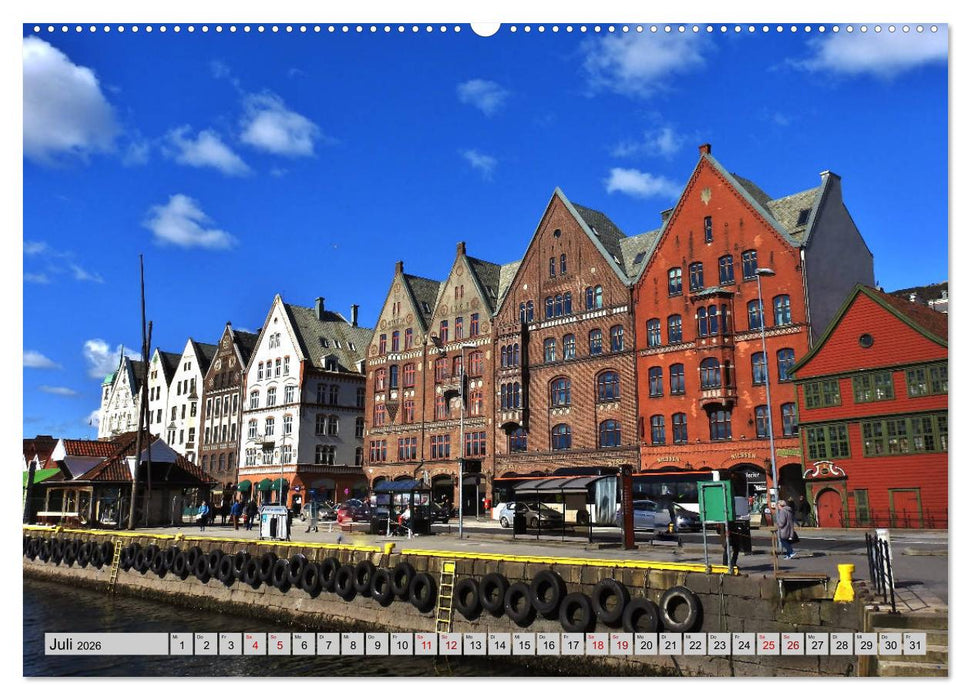Click Sunday 26 in the calendar row
The height and width of the screenshot is (700, 971).
click(792, 644)
